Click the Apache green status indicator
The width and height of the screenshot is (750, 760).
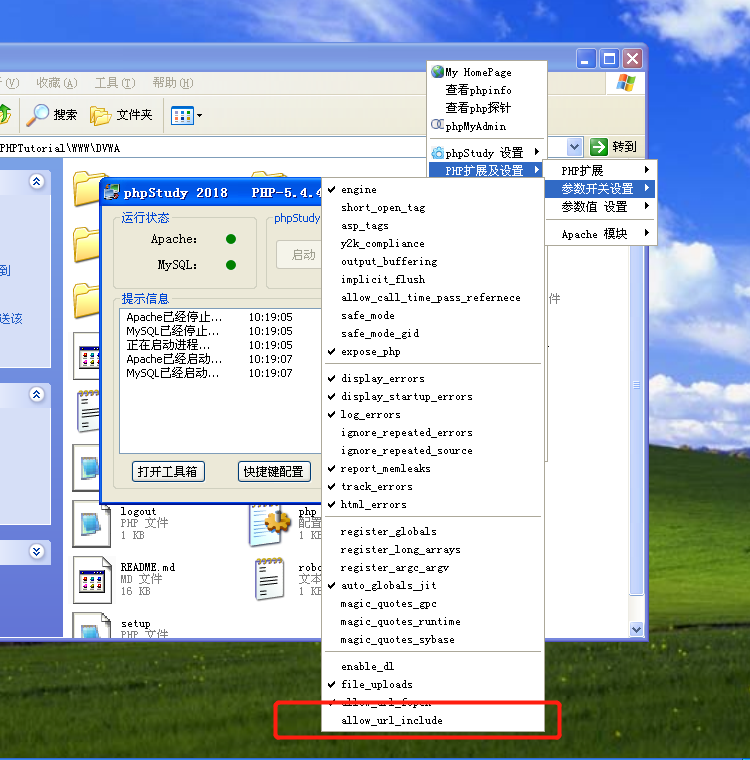click(x=231, y=239)
